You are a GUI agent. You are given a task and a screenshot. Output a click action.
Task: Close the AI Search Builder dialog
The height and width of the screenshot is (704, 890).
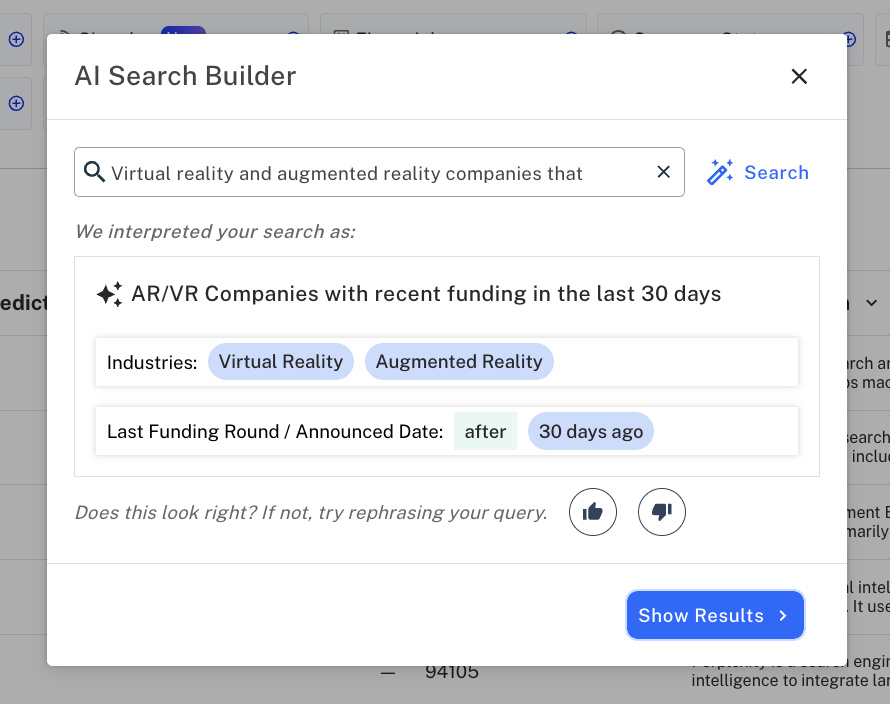point(799,76)
